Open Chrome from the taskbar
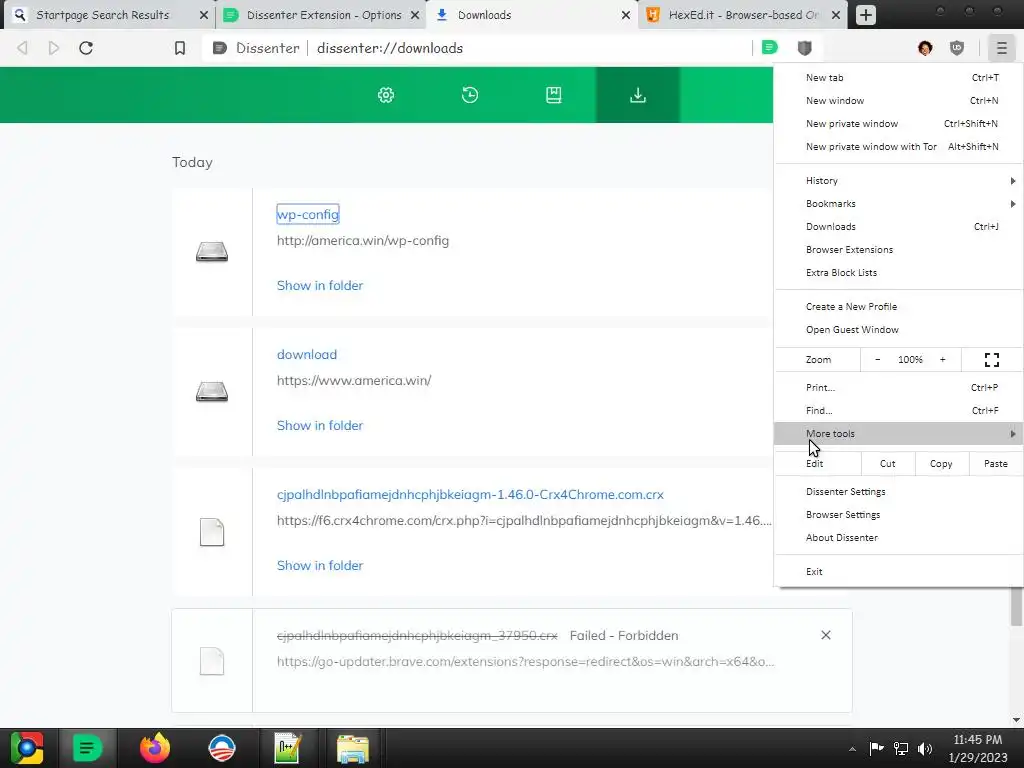This screenshot has height=768, width=1024. click(27, 748)
